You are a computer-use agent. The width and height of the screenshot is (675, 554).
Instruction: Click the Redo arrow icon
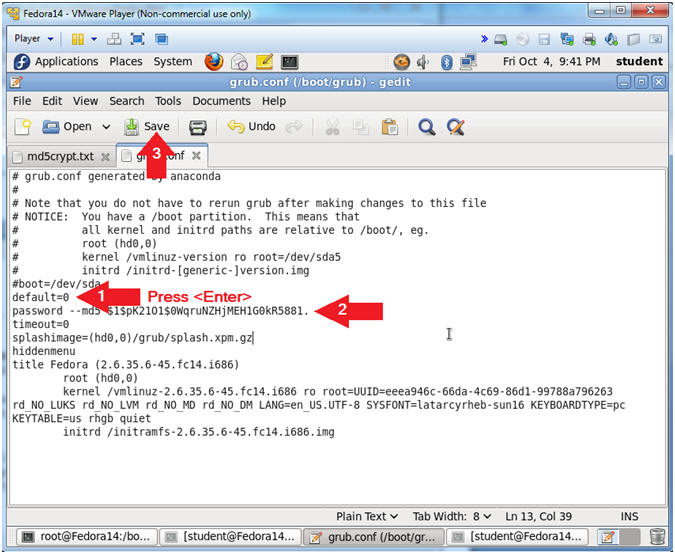pyautogui.click(x=294, y=127)
